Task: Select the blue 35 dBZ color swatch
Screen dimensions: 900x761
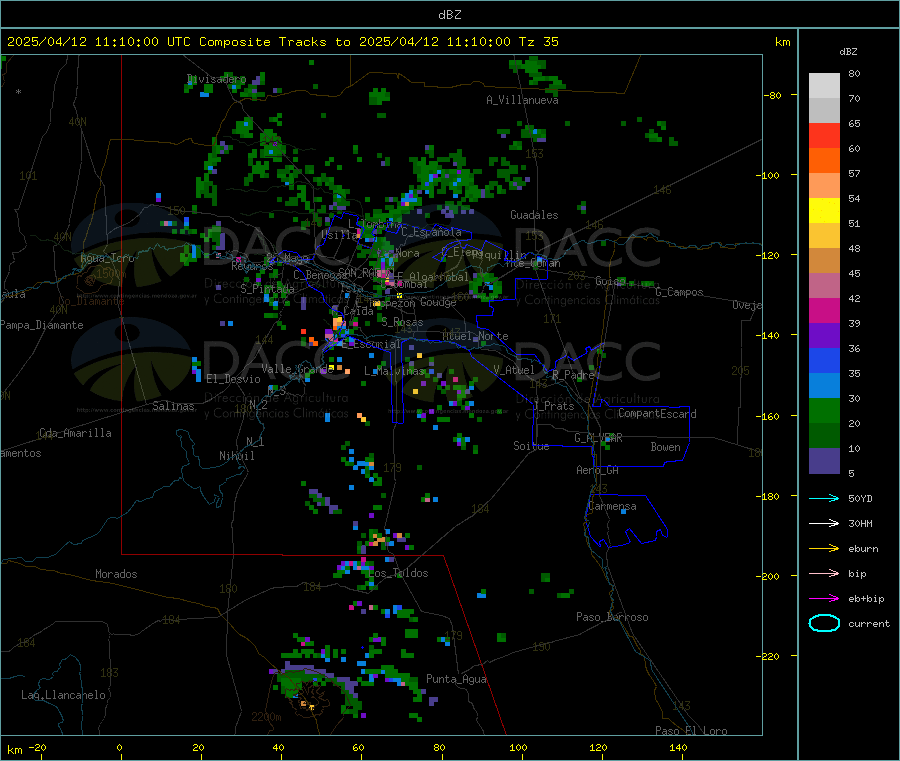Action: (824, 360)
